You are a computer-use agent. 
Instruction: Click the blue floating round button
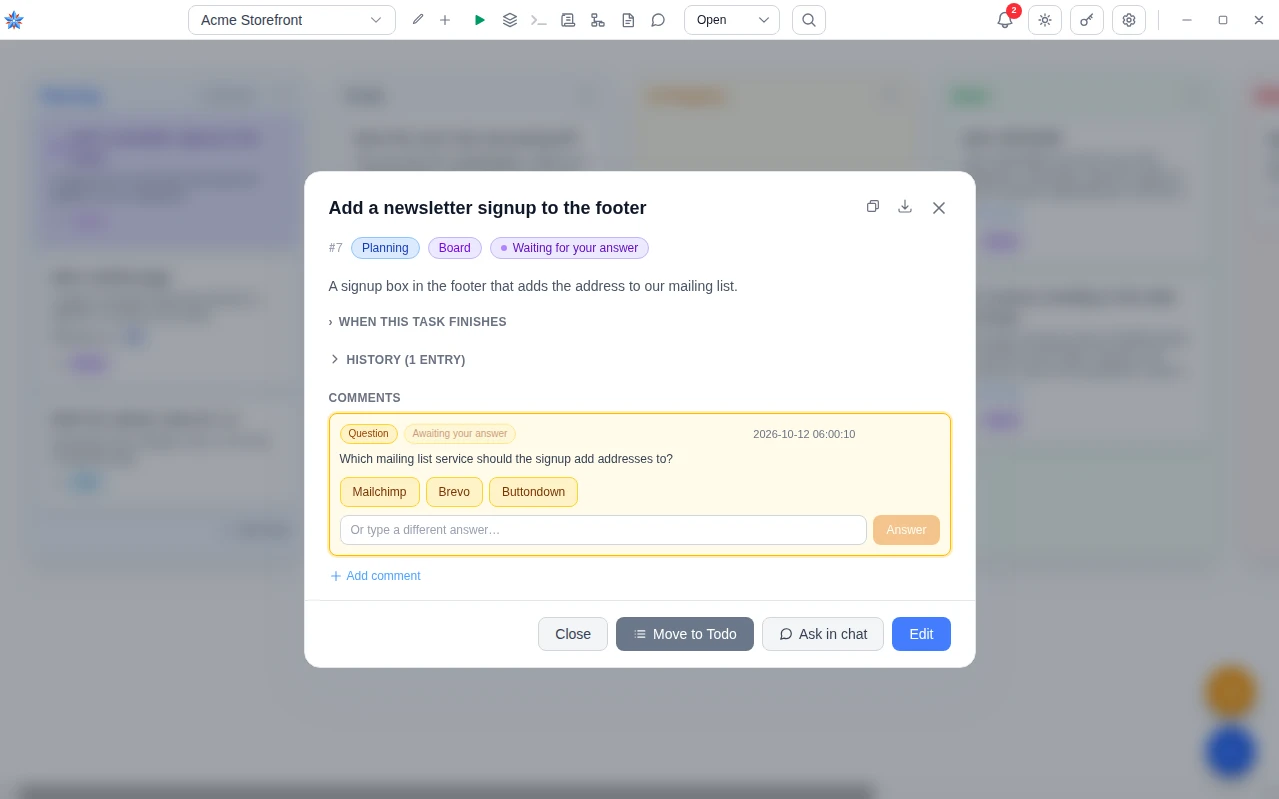click(x=1230, y=752)
